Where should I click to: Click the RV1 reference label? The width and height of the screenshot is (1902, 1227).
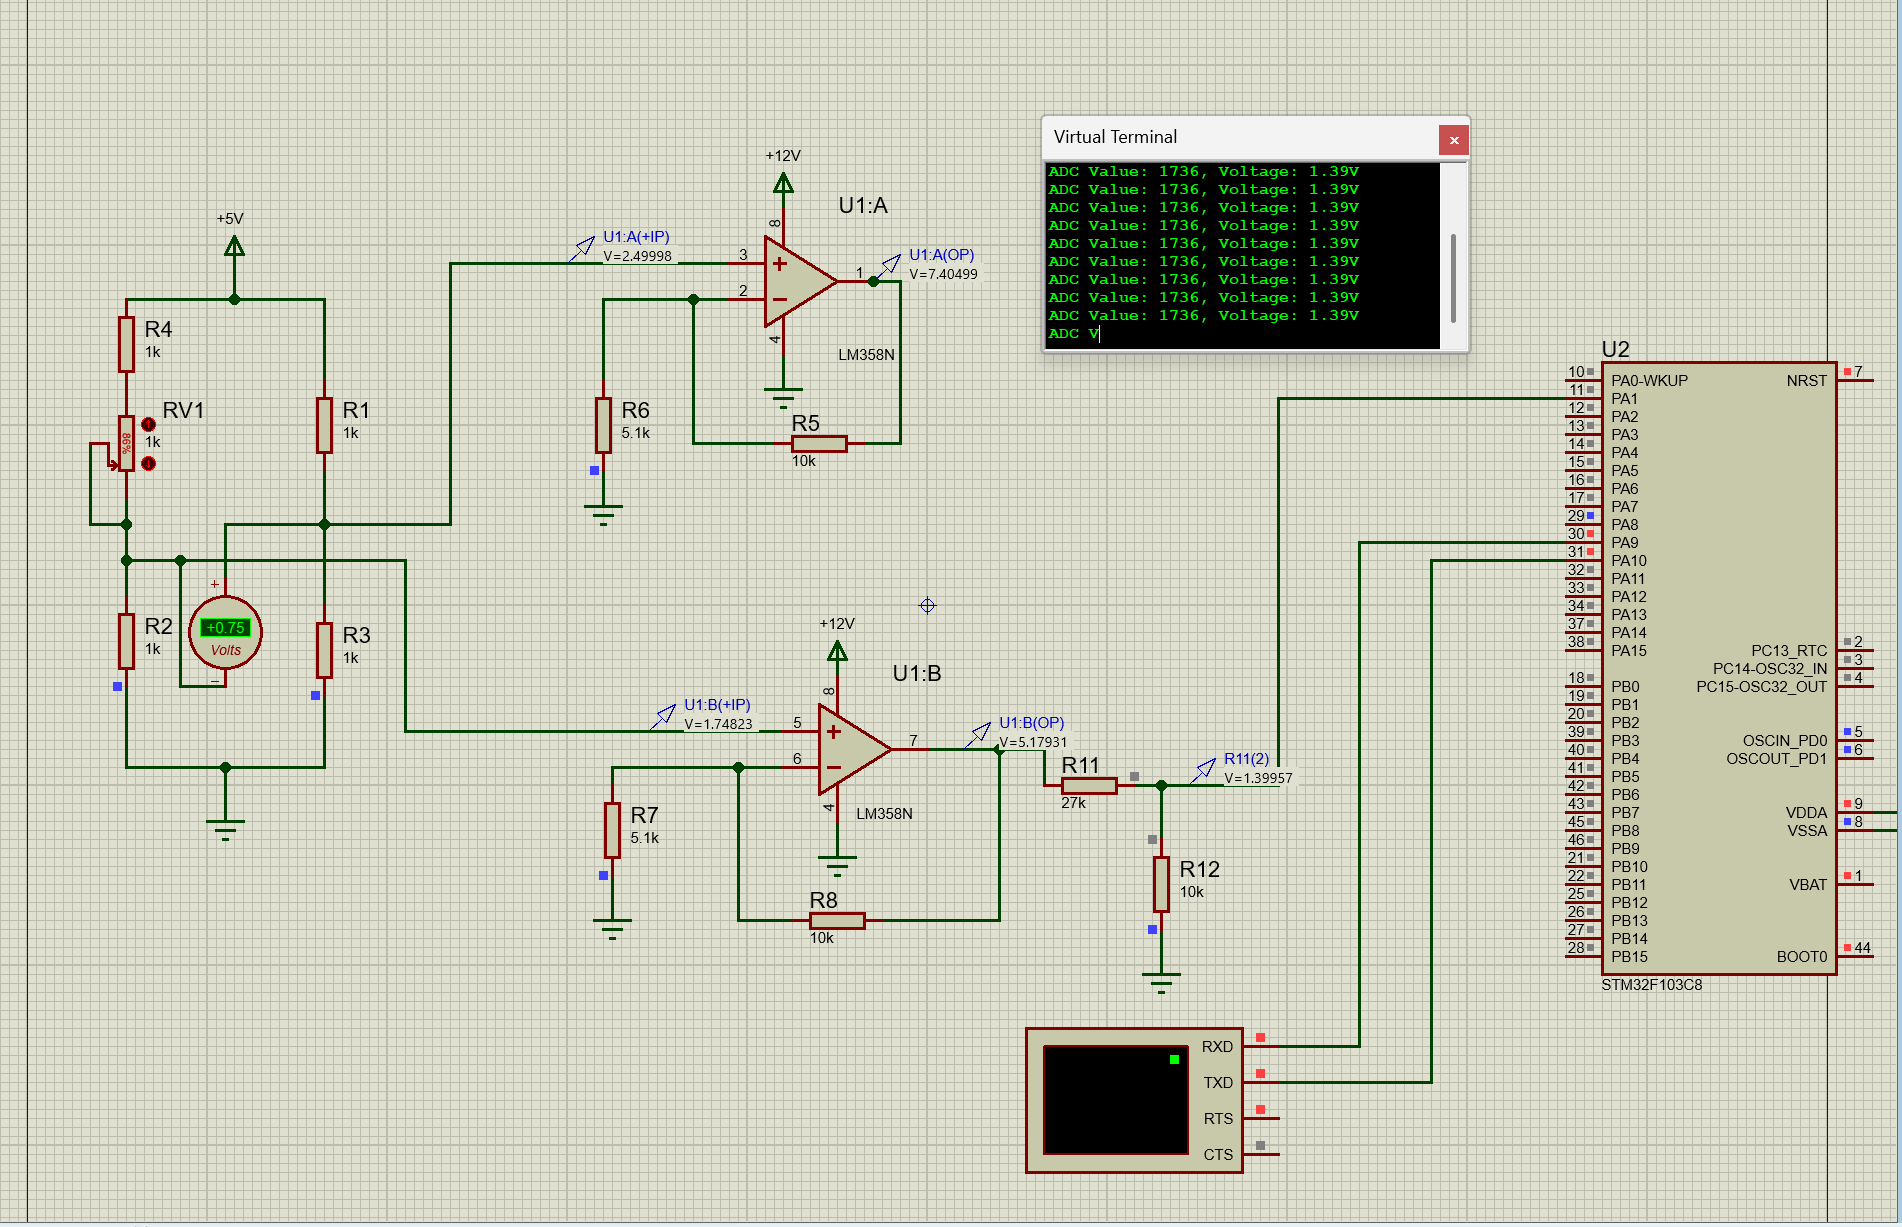point(183,410)
